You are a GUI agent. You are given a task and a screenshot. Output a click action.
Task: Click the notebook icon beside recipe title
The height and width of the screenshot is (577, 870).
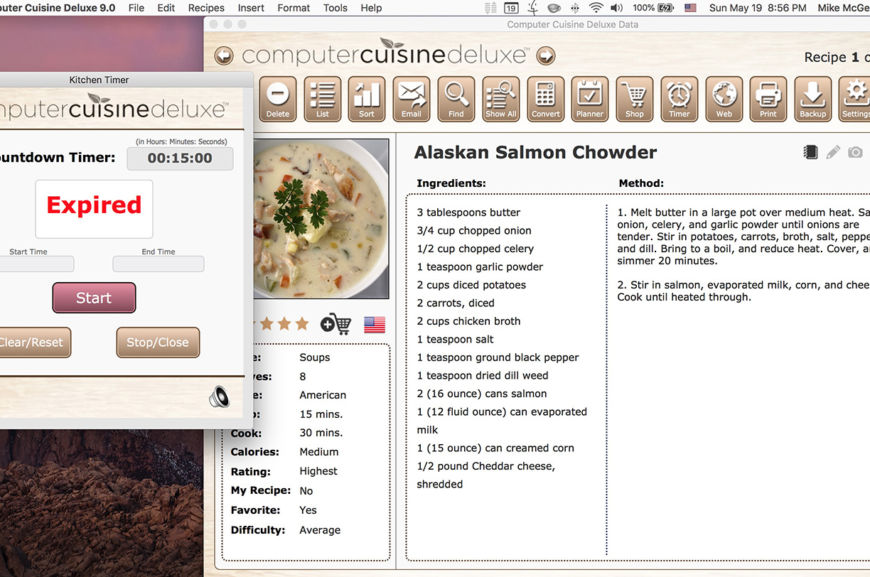tap(811, 152)
